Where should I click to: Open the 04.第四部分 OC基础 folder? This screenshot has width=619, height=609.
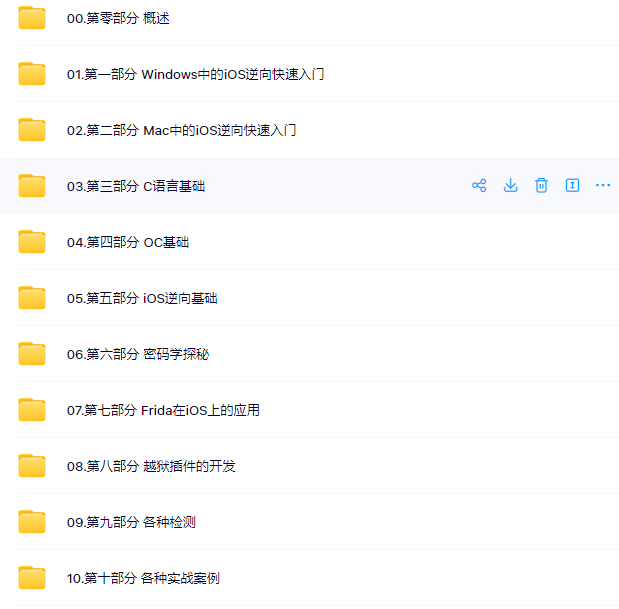point(128,242)
